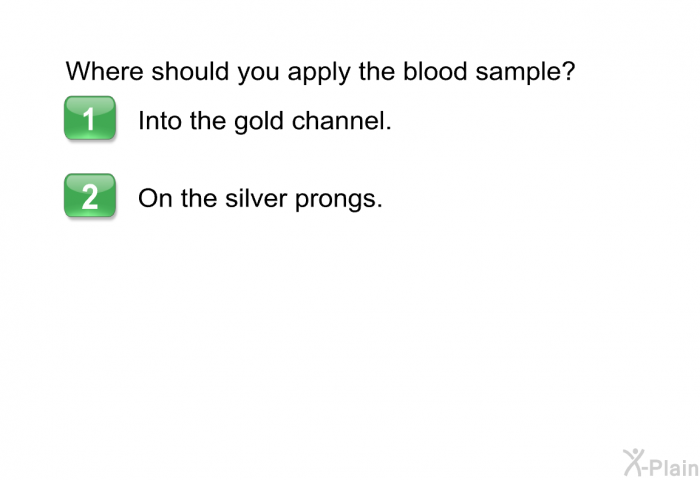Choose the "On the silver prongs." answer
Image resolution: width=700 pixels, height=480 pixels.
point(260,198)
